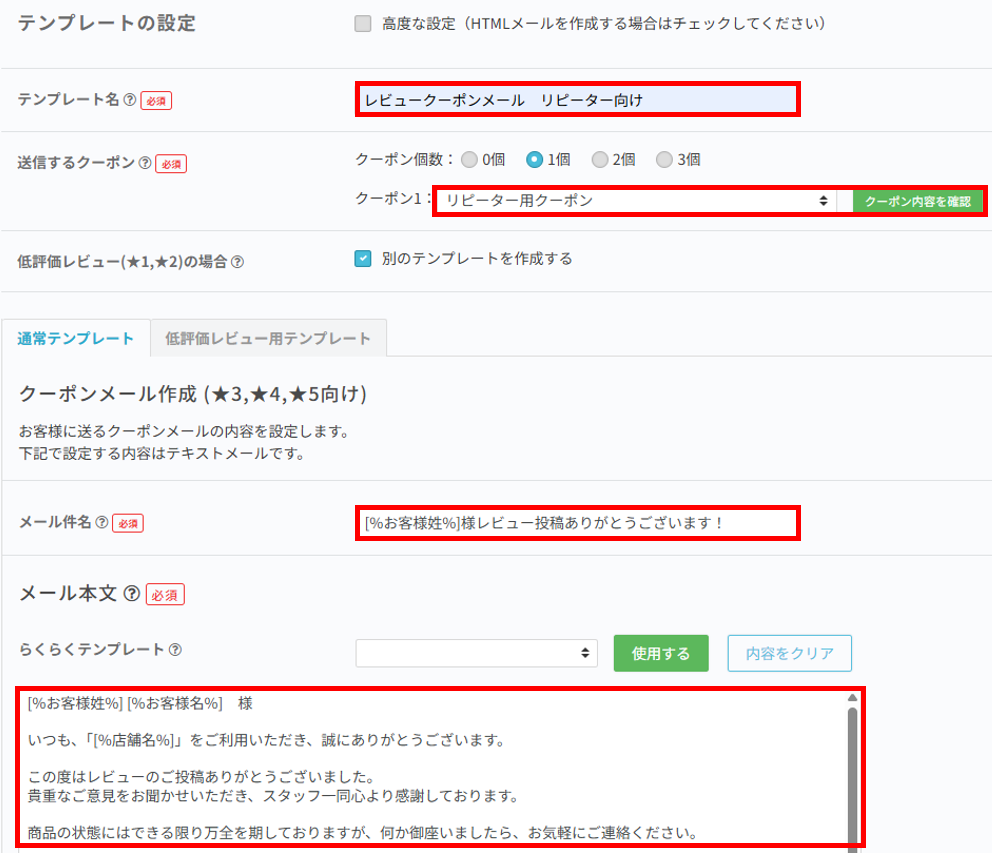
Task: Click help icon next to メール本文 heading
Action: click(131, 594)
